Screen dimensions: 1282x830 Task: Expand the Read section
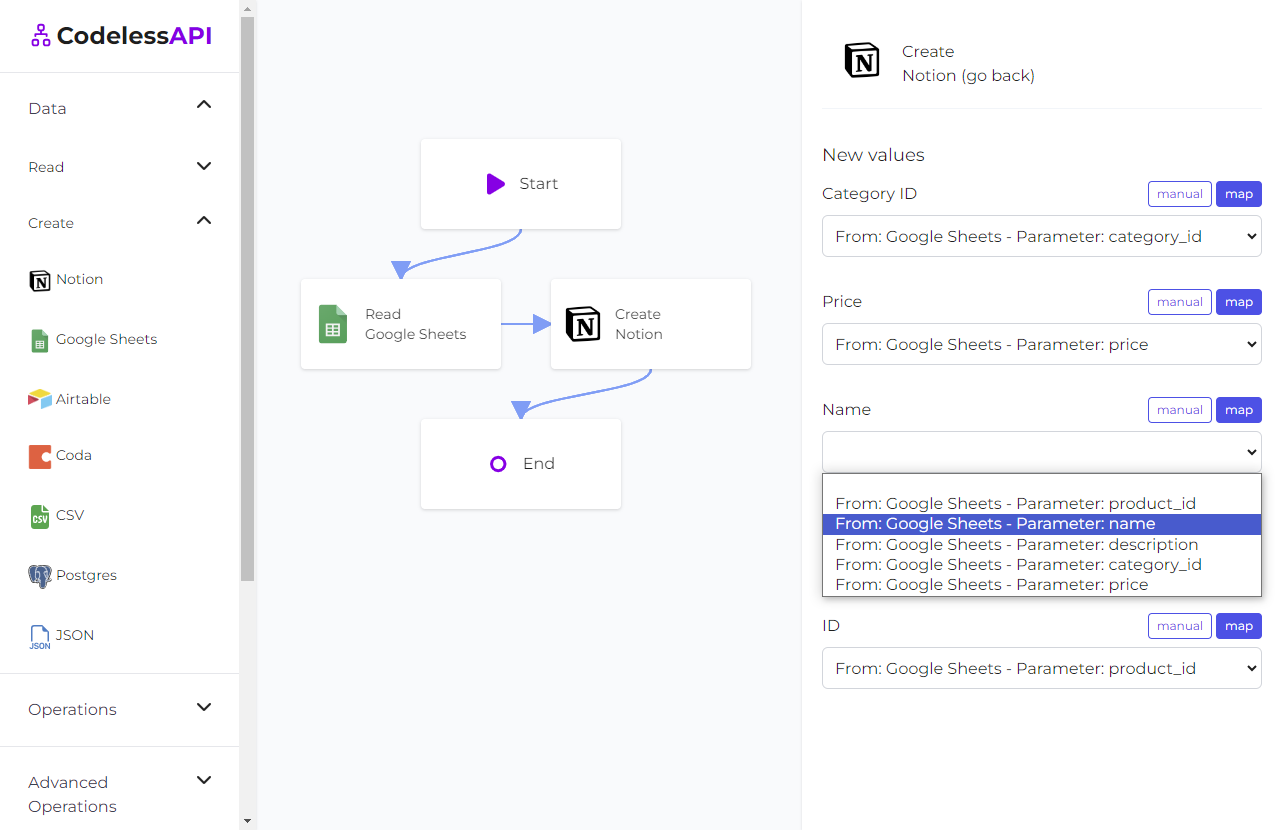[x=204, y=166]
